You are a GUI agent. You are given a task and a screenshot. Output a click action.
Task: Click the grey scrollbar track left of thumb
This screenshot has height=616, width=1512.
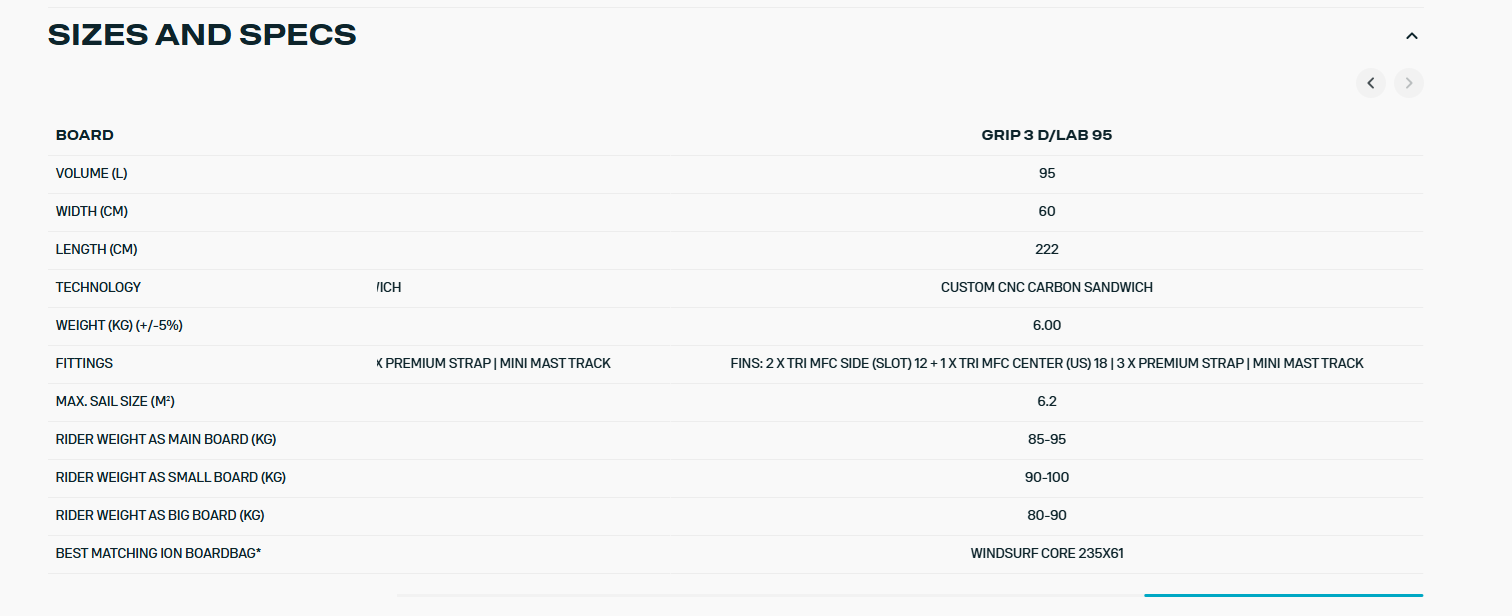(x=770, y=595)
